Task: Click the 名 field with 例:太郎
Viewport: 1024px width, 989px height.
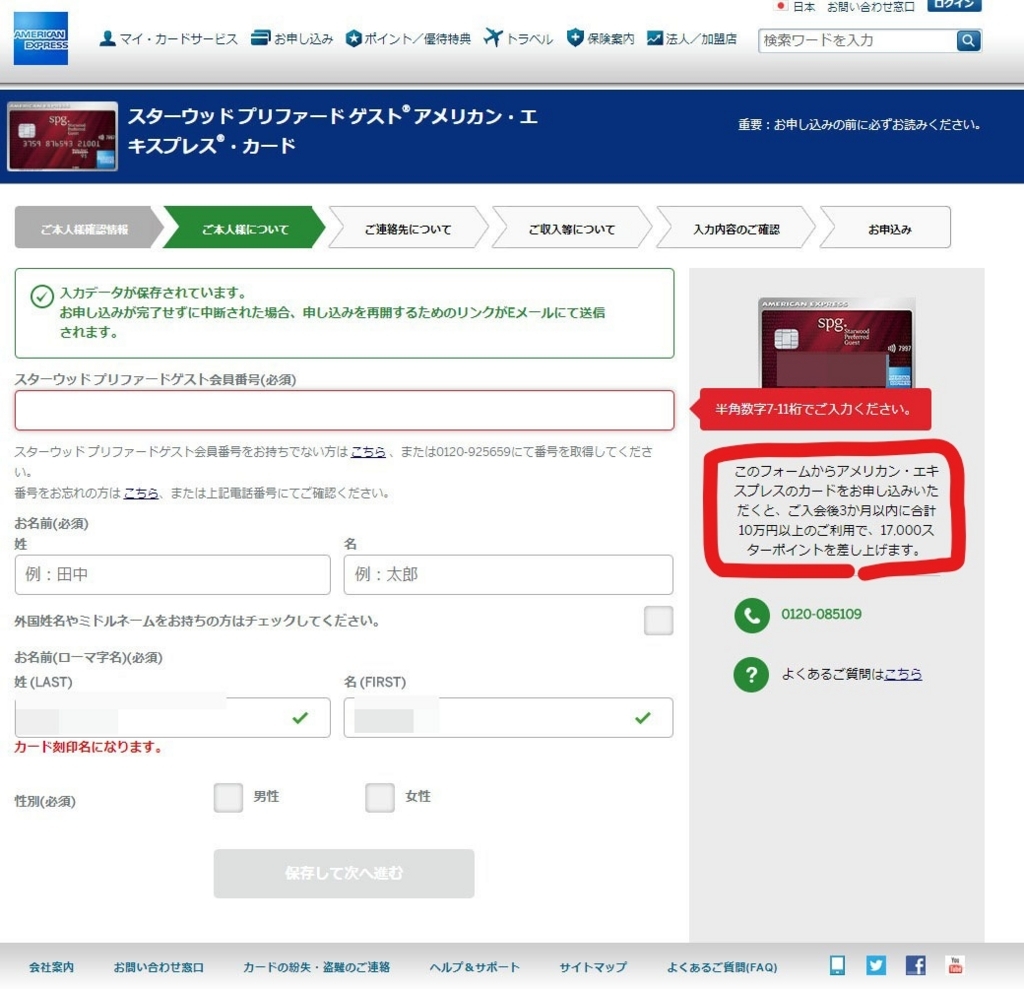Action: [508, 575]
